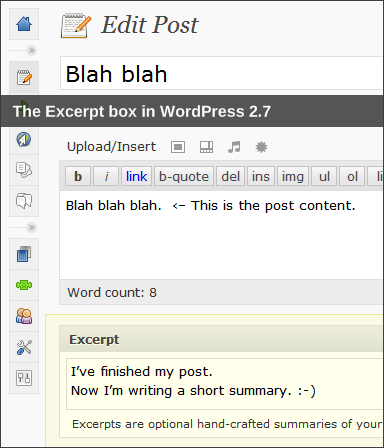Open the Plugins sidebar icon
This screenshot has width=384, height=448.
click(x=24, y=285)
